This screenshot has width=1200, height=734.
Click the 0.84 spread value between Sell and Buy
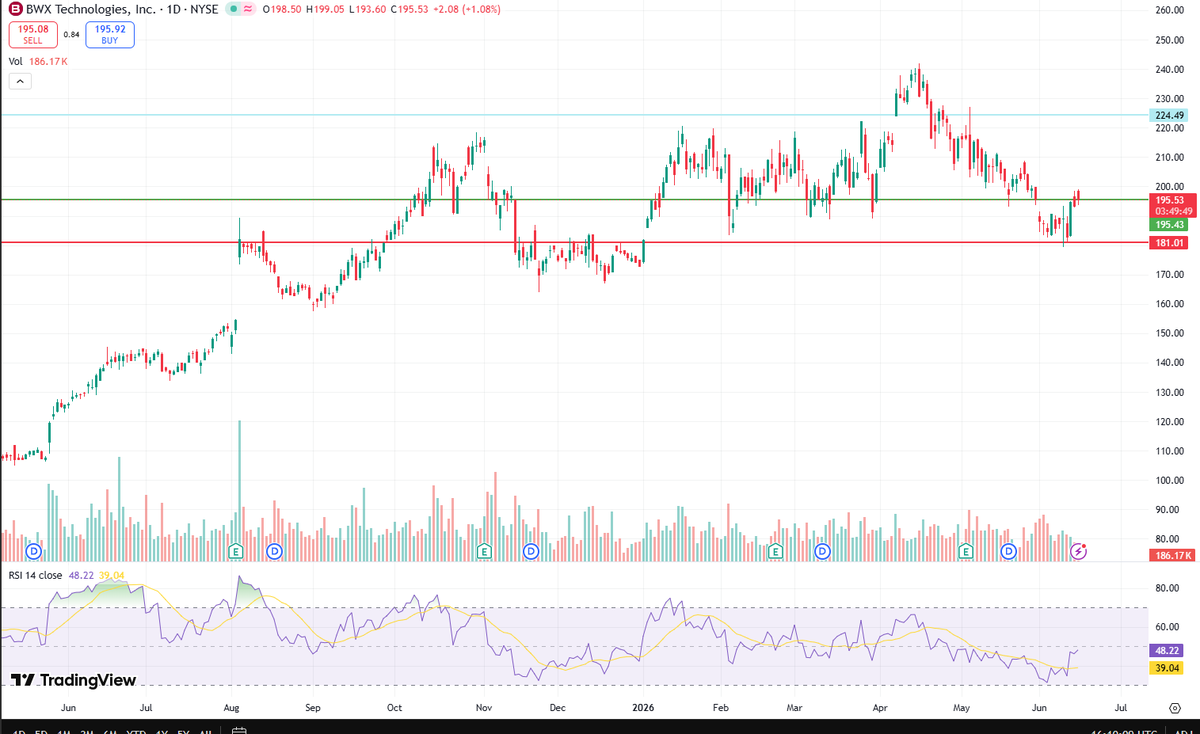click(x=71, y=35)
